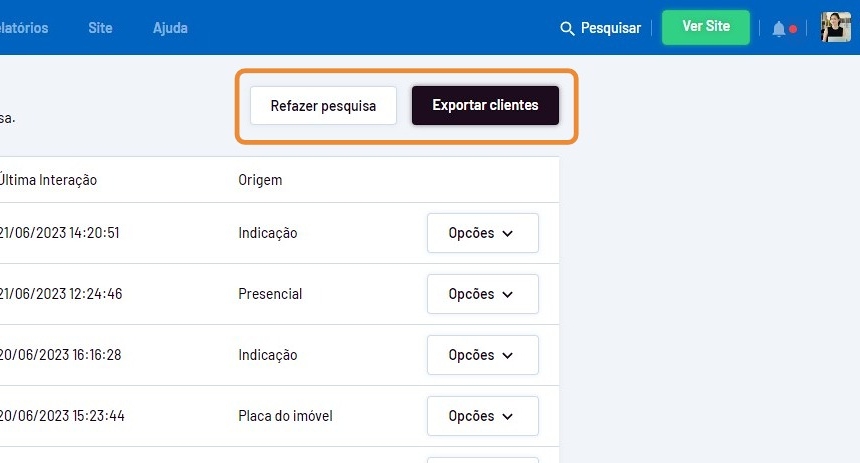The height and width of the screenshot is (463, 860).
Task: Select the Presencial origin cell
Action: click(x=270, y=294)
